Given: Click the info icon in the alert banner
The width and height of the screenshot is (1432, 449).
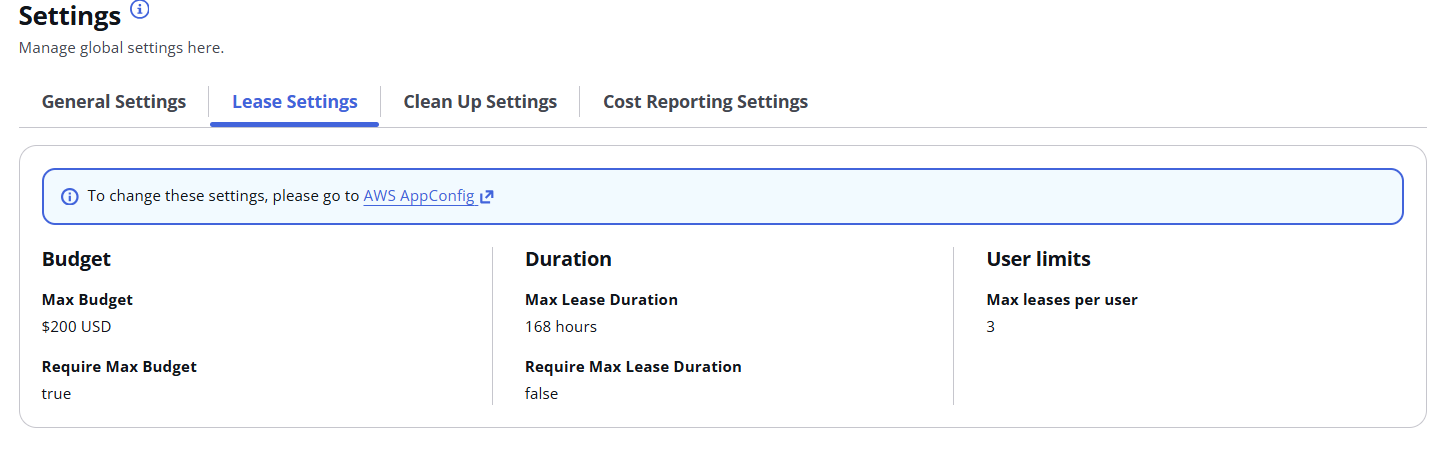Looking at the screenshot, I should coord(69,197).
